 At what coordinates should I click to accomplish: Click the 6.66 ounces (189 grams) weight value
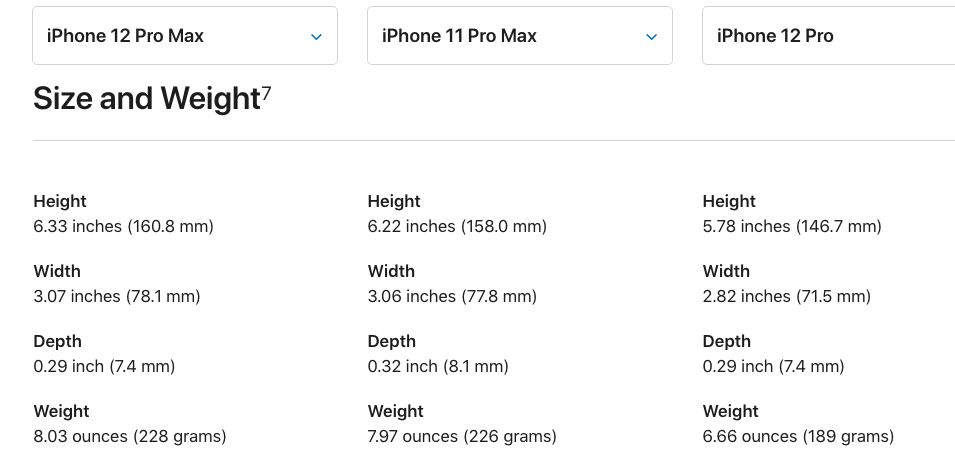coord(798,436)
